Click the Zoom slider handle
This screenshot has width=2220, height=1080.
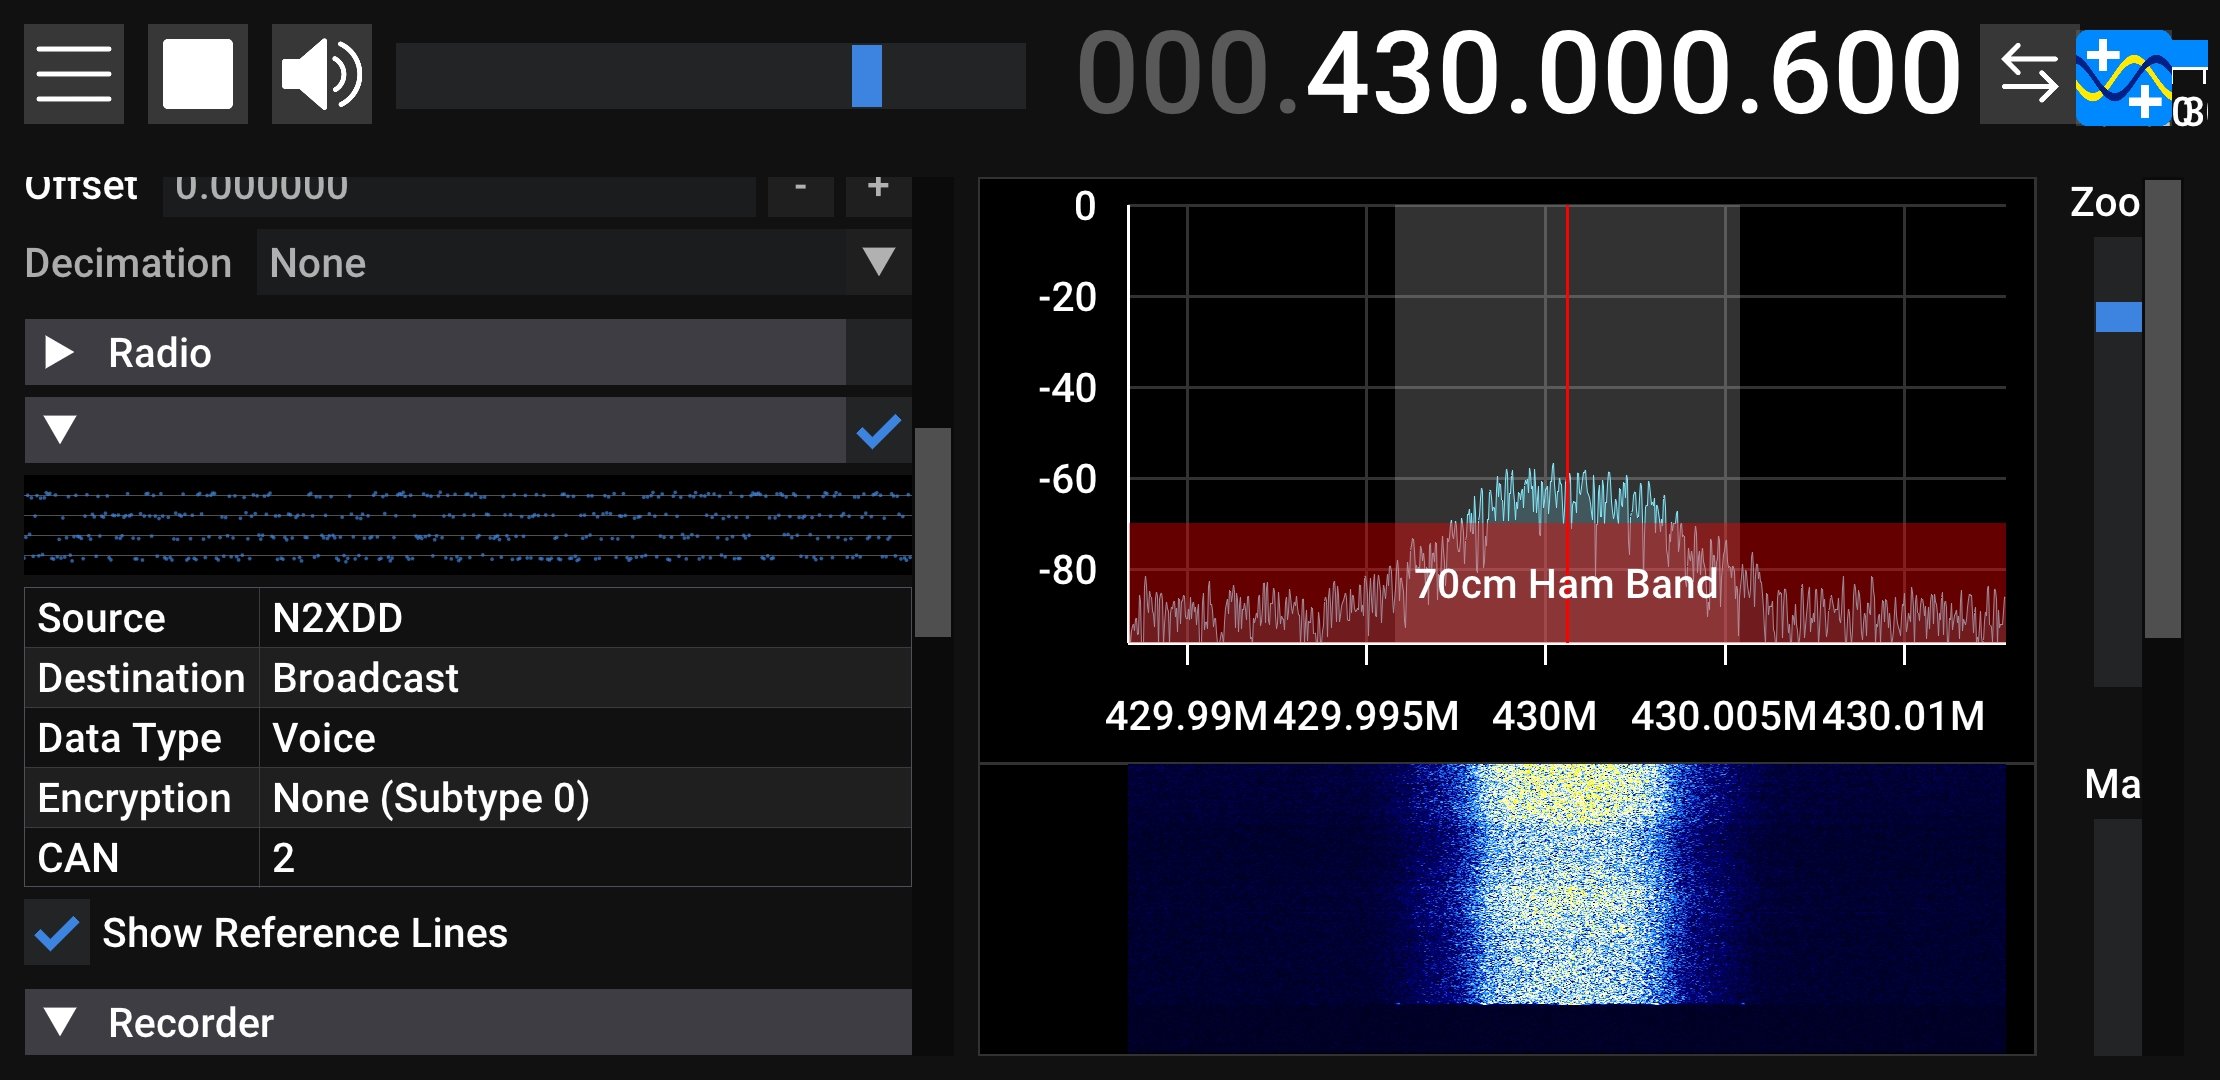tap(2118, 317)
